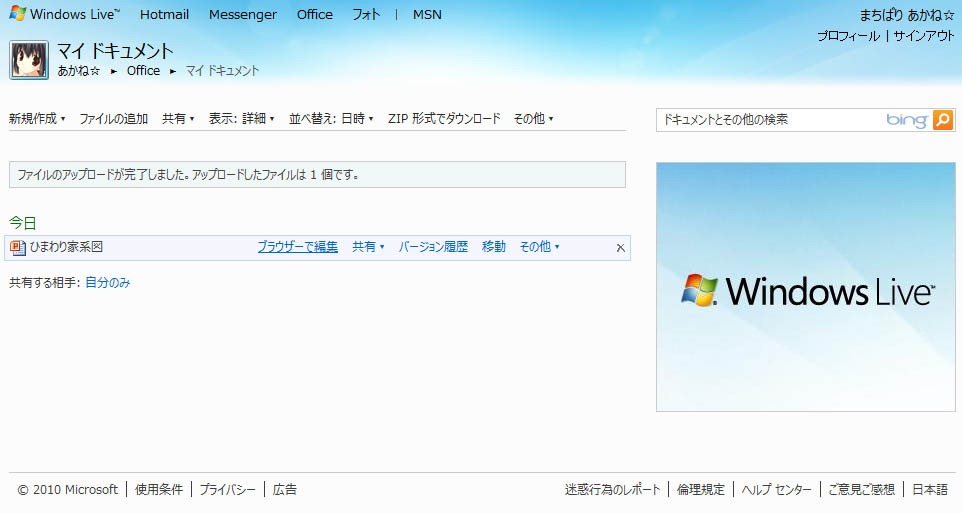Open the 並べ替え: 日時 dropdown
The height and width of the screenshot is (513, 962).
coord(331,118)
